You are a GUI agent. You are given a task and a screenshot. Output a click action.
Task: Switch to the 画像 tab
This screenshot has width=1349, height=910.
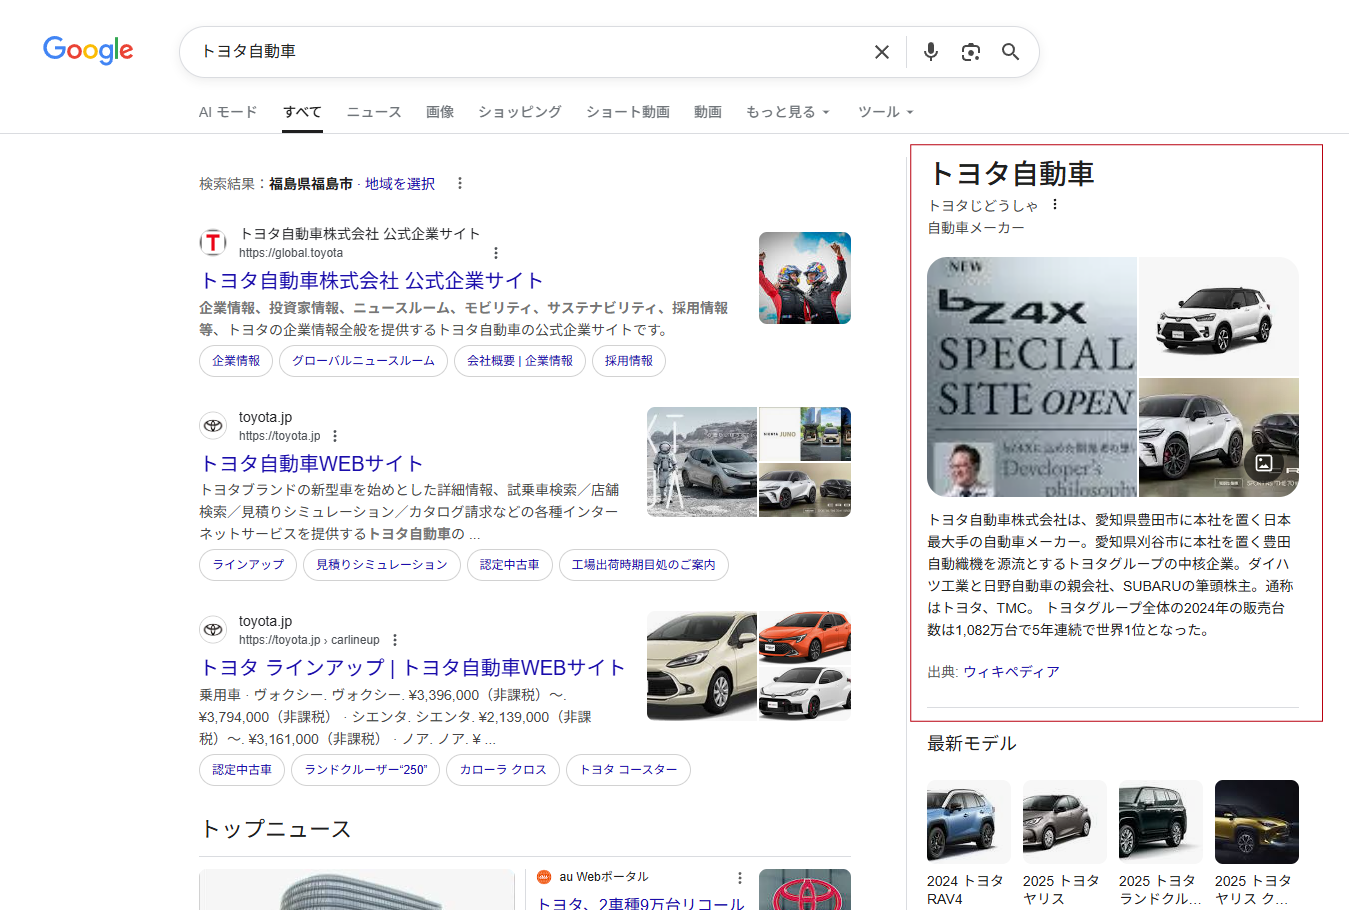[x=440, y=112]
